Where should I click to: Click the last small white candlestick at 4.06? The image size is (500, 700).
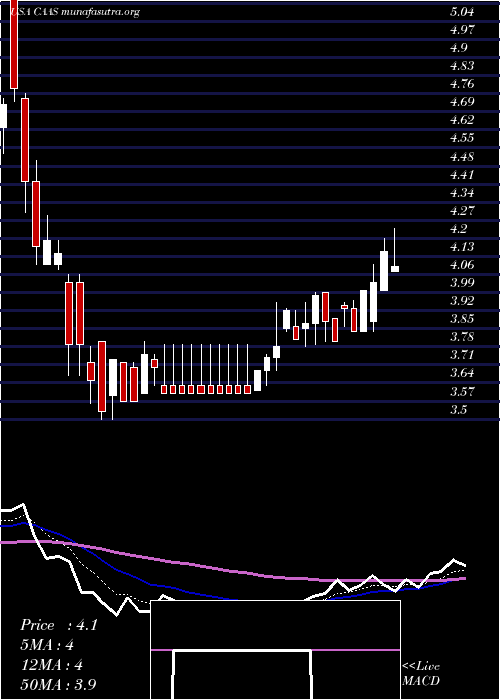[395, 268]
